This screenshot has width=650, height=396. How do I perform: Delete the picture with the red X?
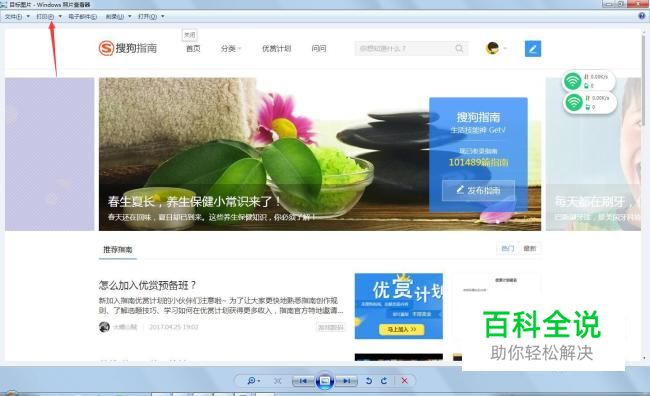coord(404,381)
